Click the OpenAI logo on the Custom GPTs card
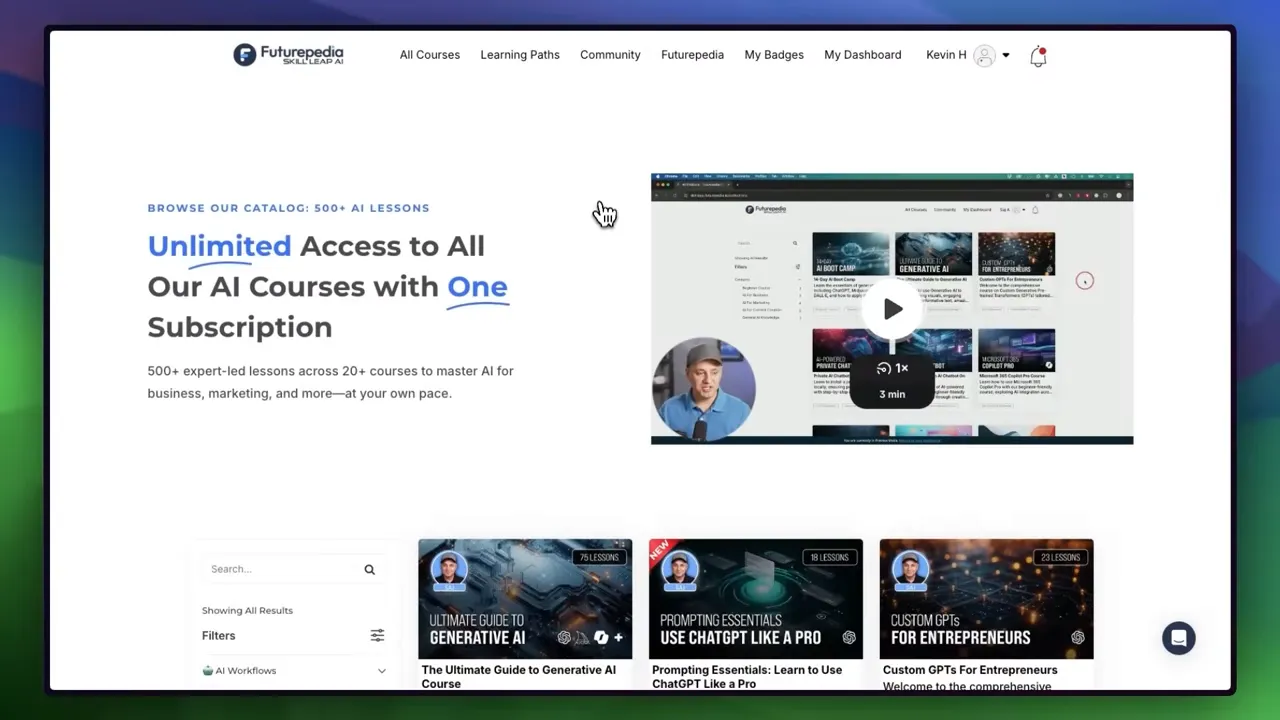The image size is (1280, 720). tap(1078, 637)
